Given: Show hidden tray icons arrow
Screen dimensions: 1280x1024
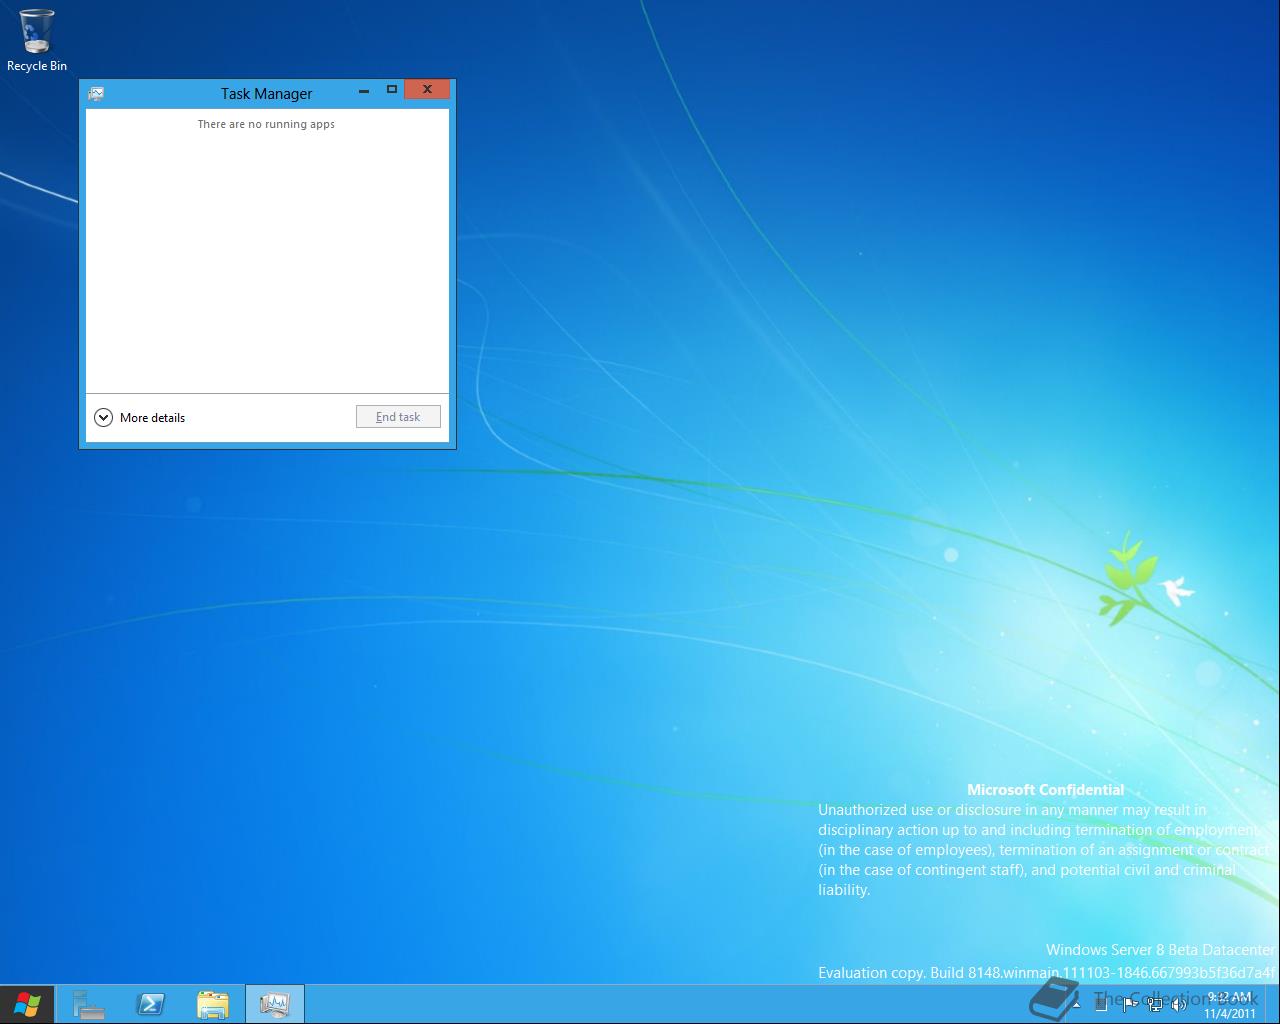Looking at the screenshot, I should (x=1076, y=1004).
